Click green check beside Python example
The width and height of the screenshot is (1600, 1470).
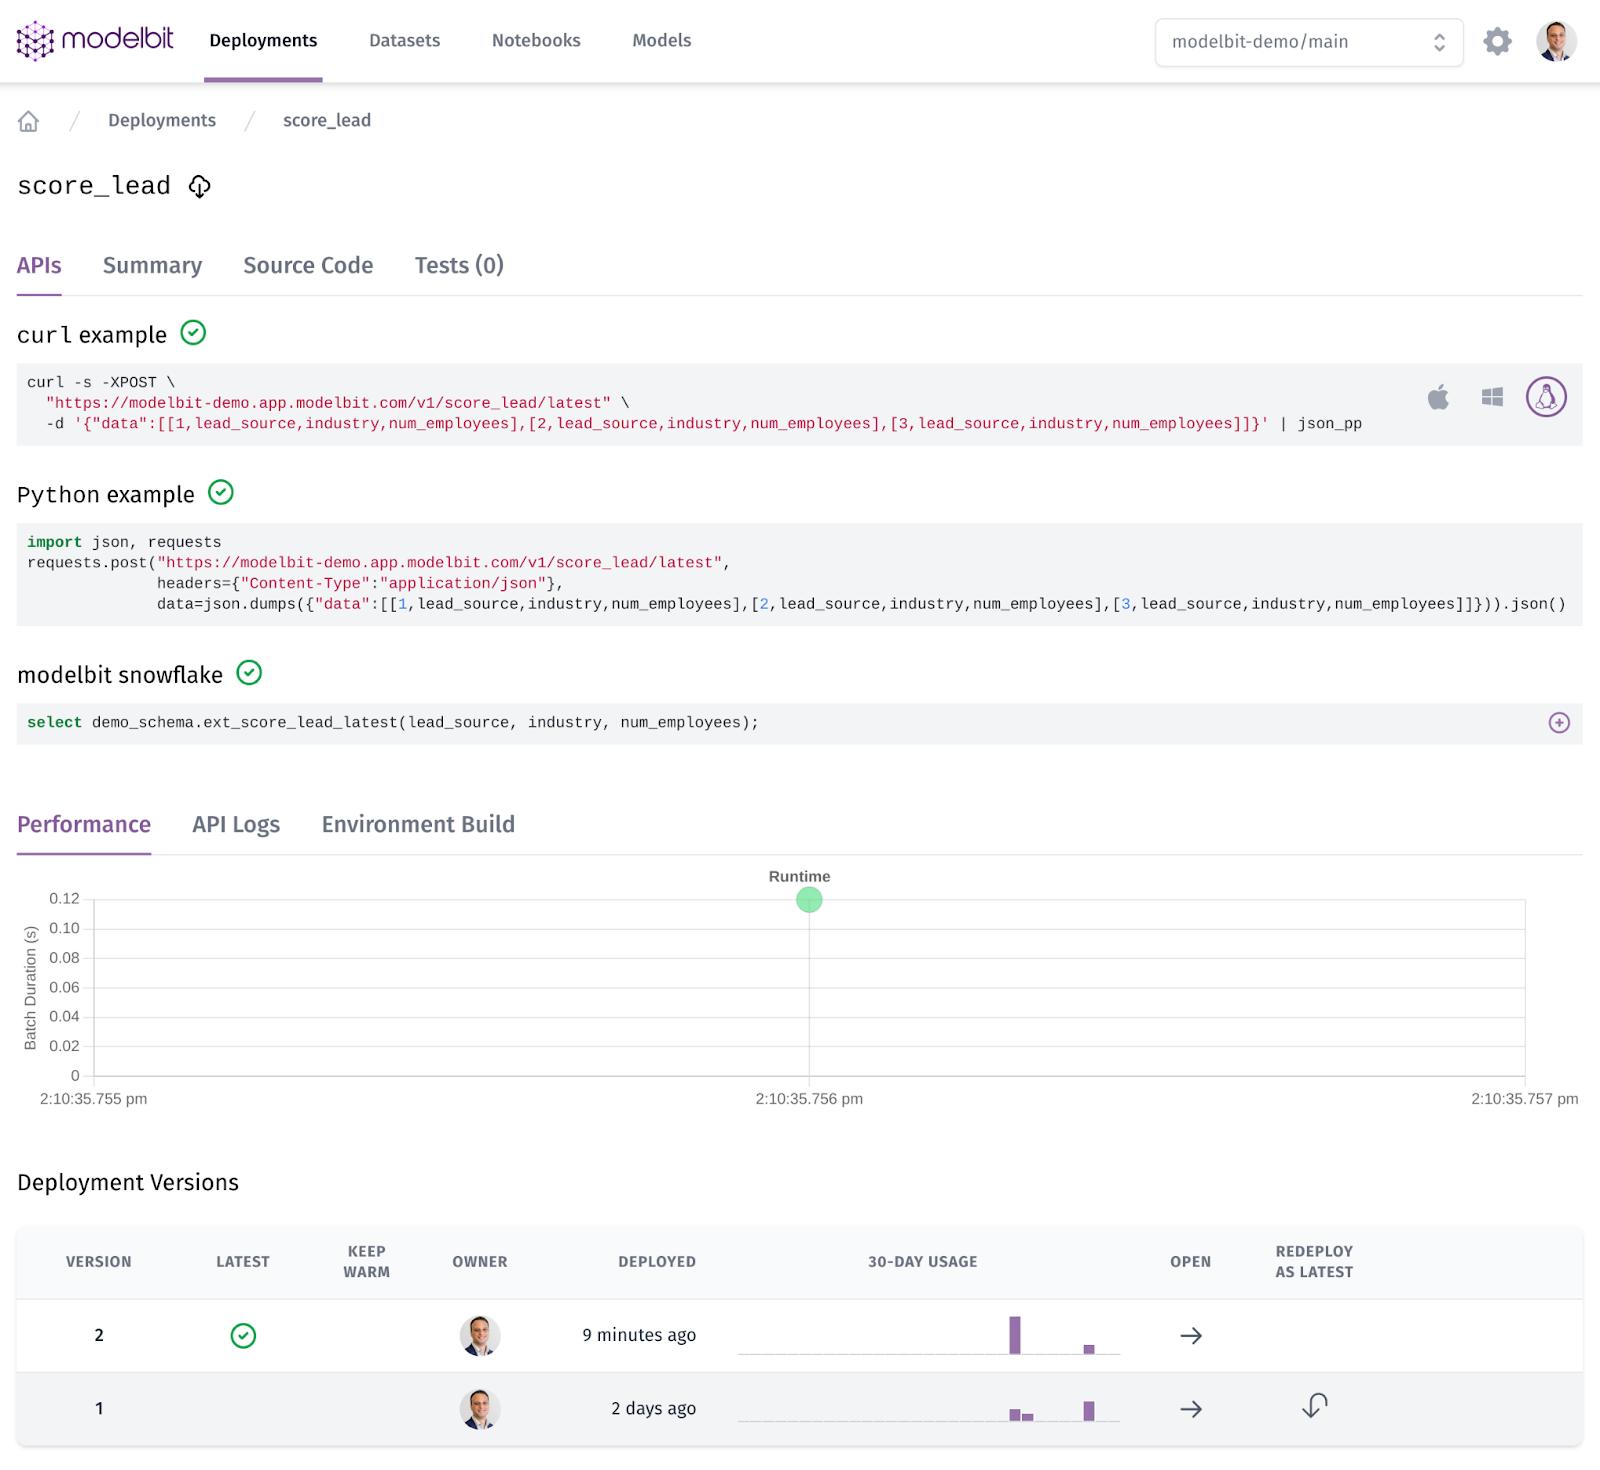(221, 493)
